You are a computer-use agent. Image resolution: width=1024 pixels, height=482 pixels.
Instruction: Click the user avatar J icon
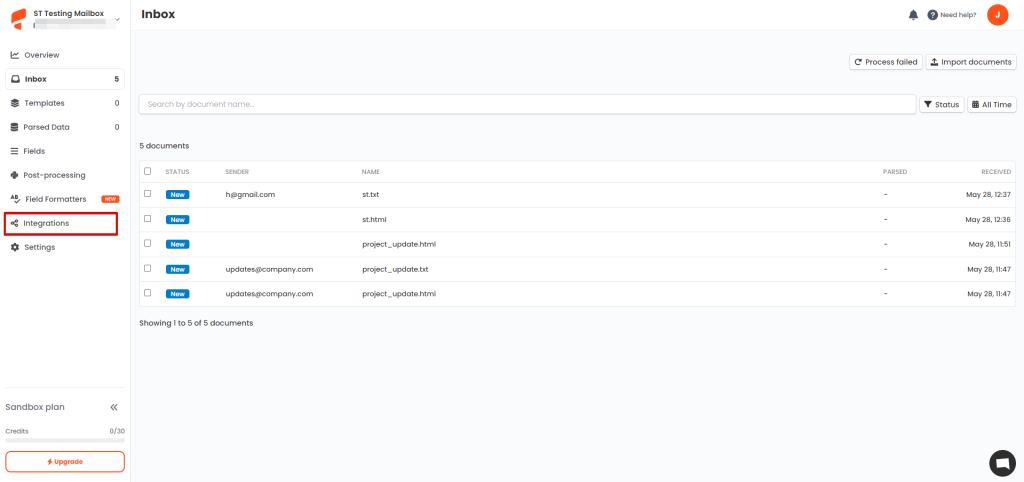click(997, 15)
